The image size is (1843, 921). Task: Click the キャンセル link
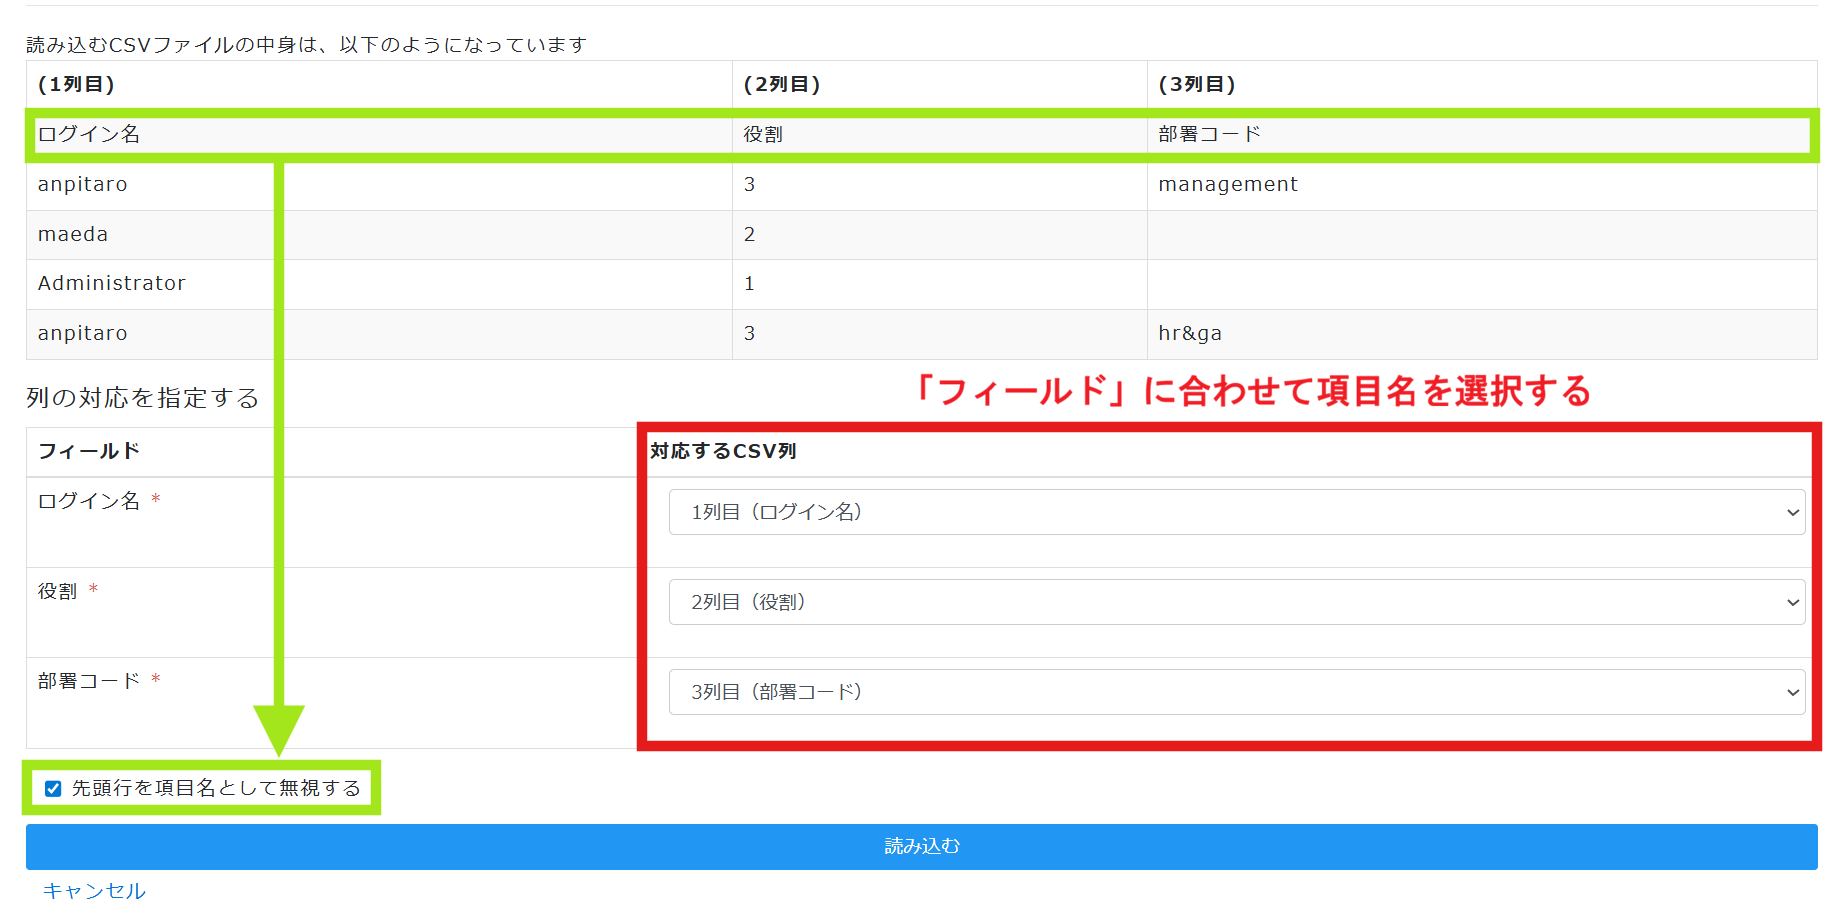[94, 891]
